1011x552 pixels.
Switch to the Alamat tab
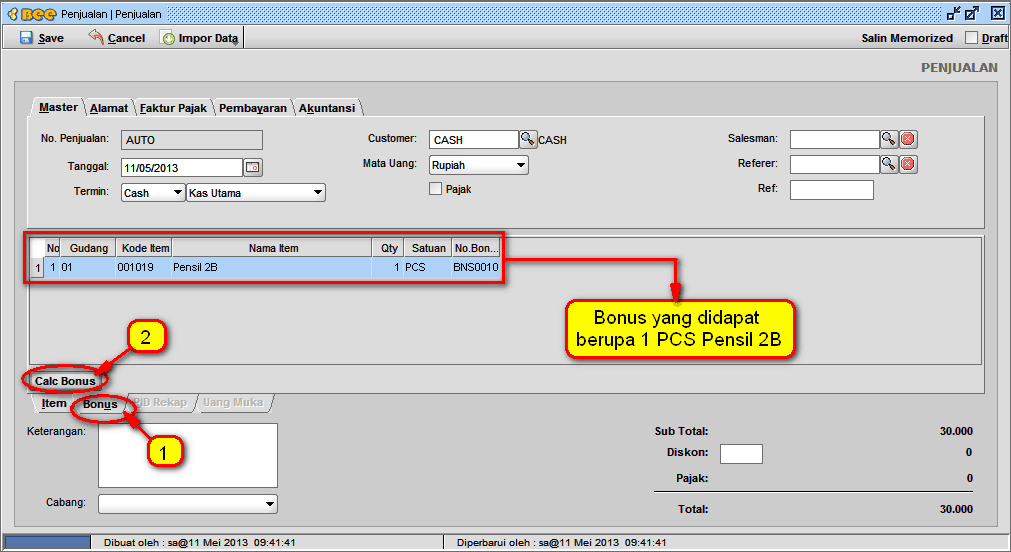click(108, 108)
